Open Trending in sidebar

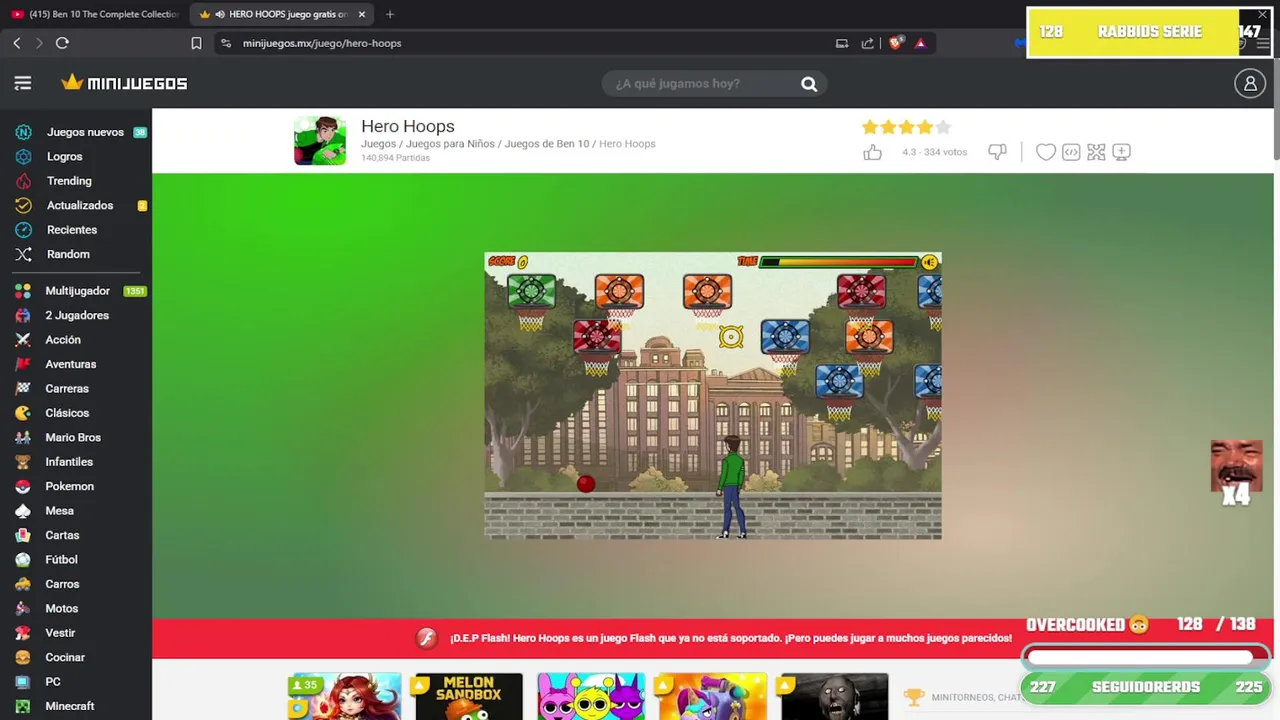tap(69, 181)
